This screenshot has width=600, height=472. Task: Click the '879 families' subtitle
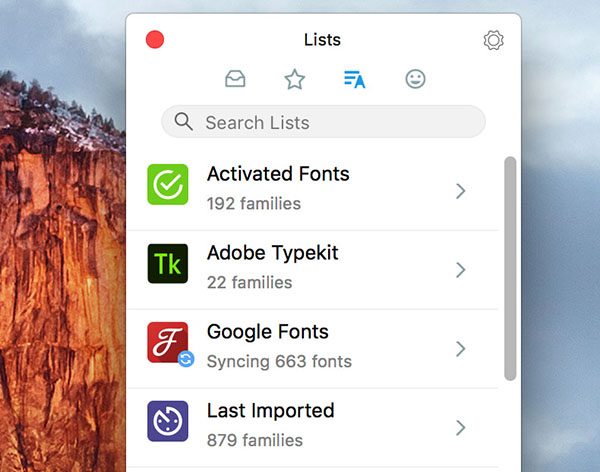255,440
